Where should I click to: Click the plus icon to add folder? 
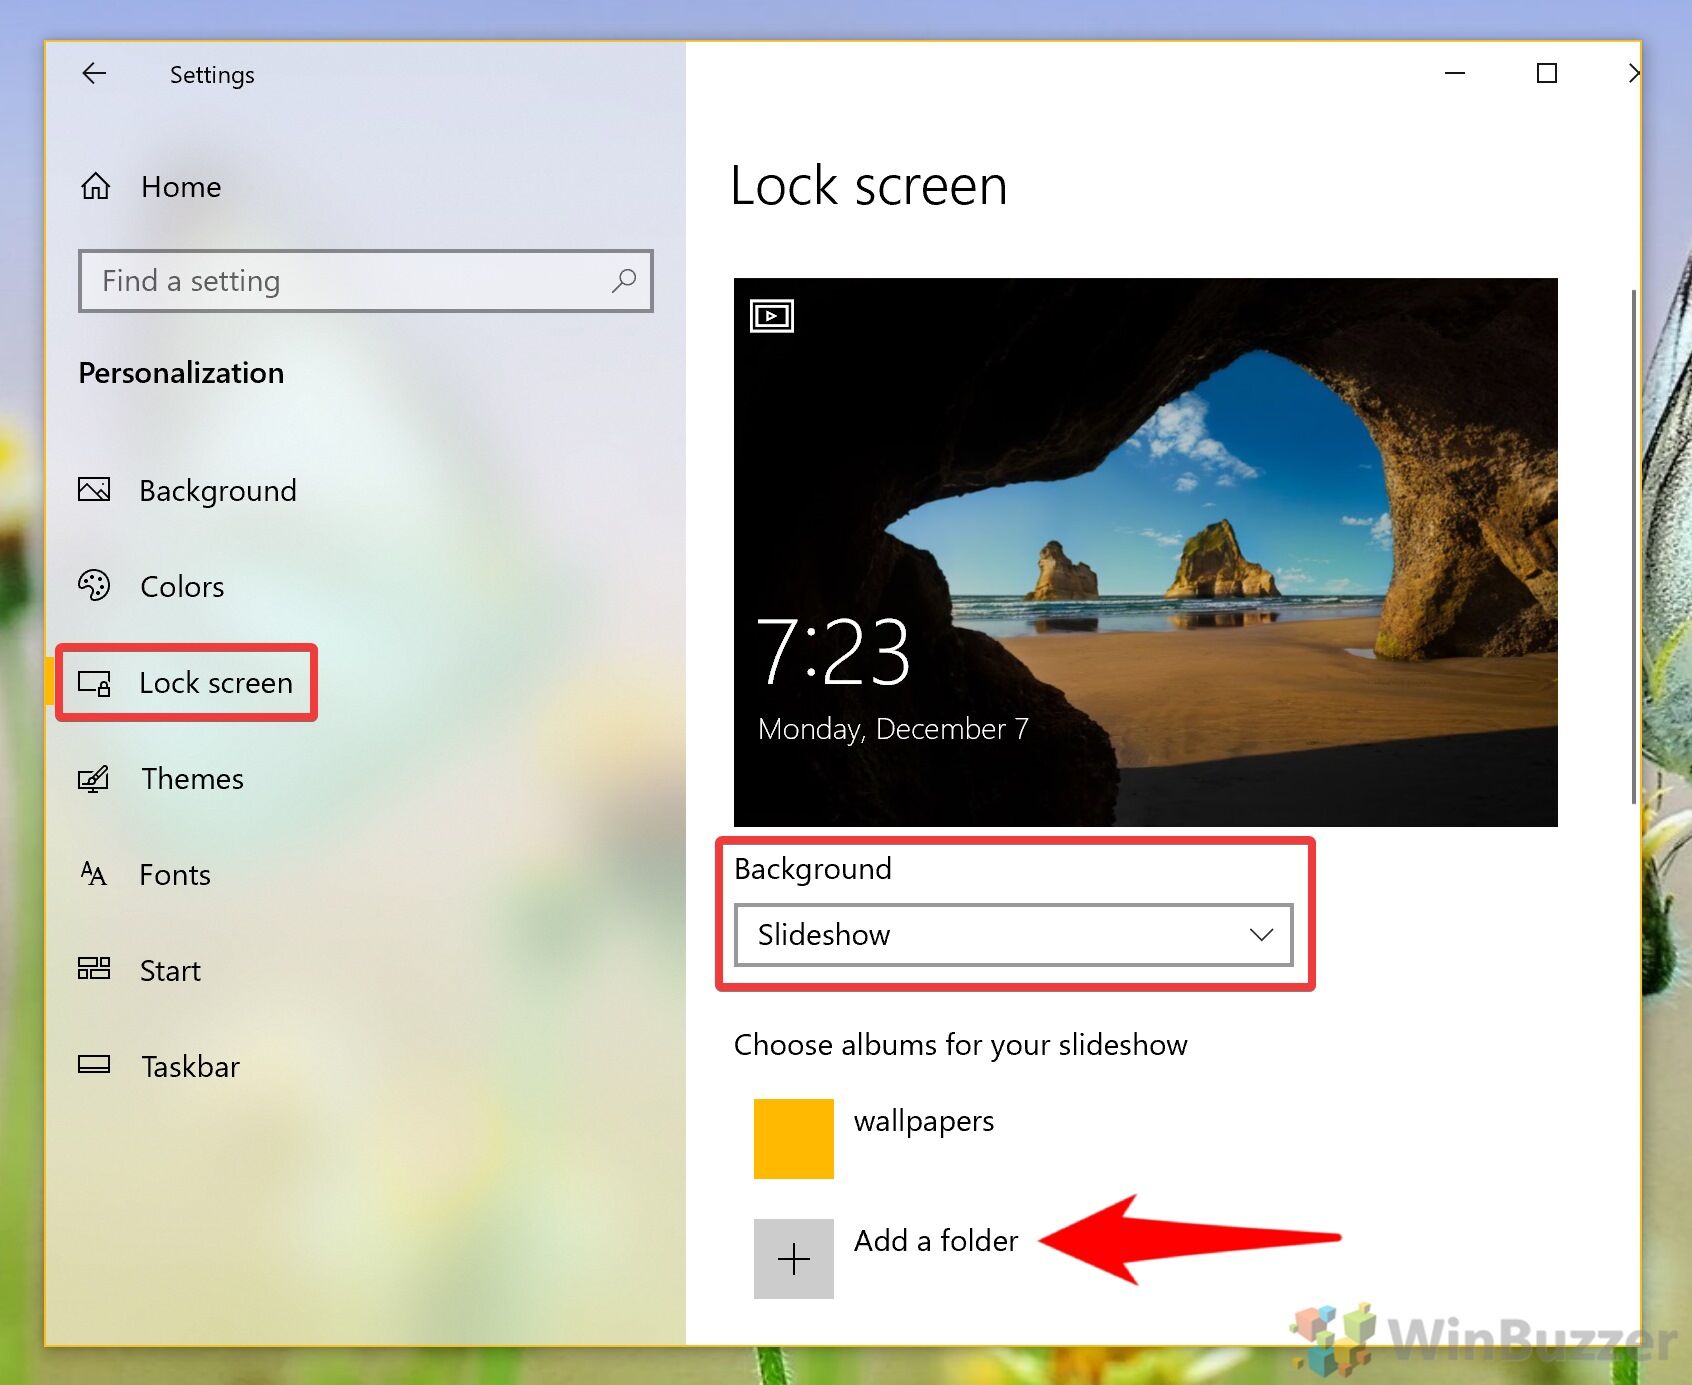click(793, 1258)
